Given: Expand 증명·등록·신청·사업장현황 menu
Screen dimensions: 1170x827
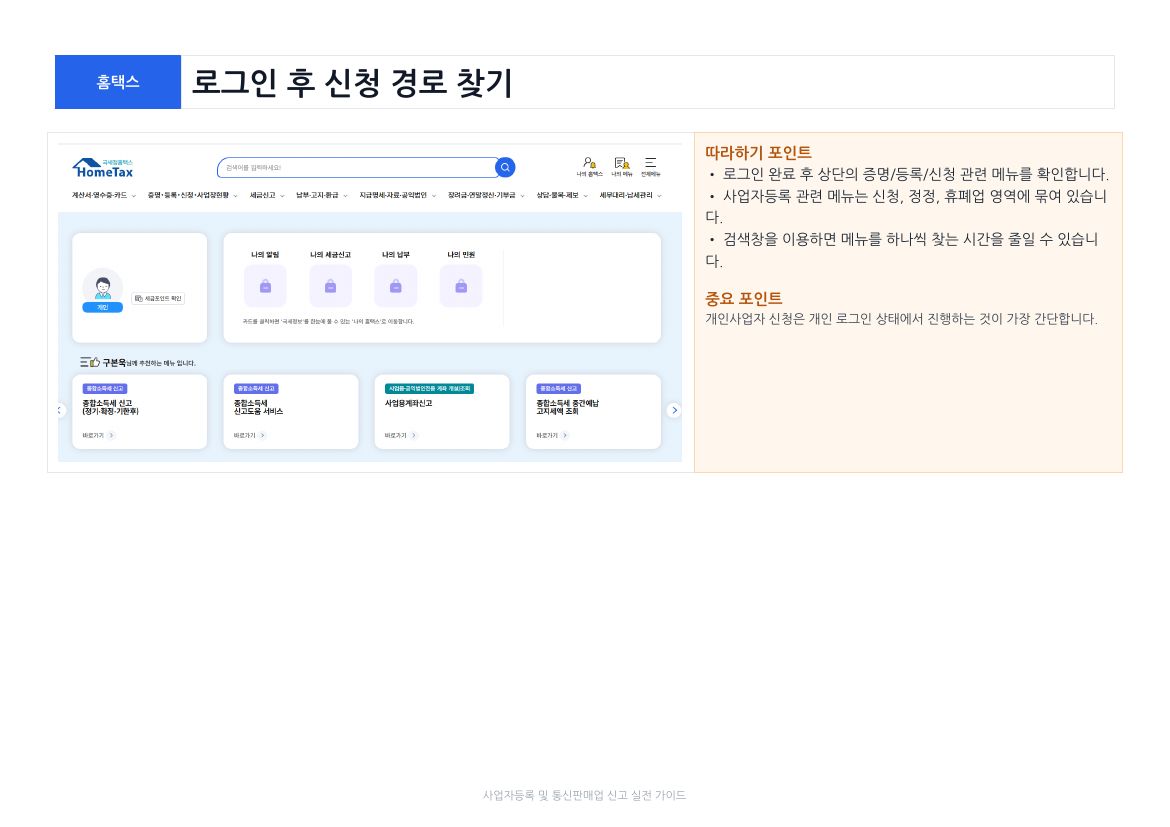Looking at the screenshot, I should (193, 196).
